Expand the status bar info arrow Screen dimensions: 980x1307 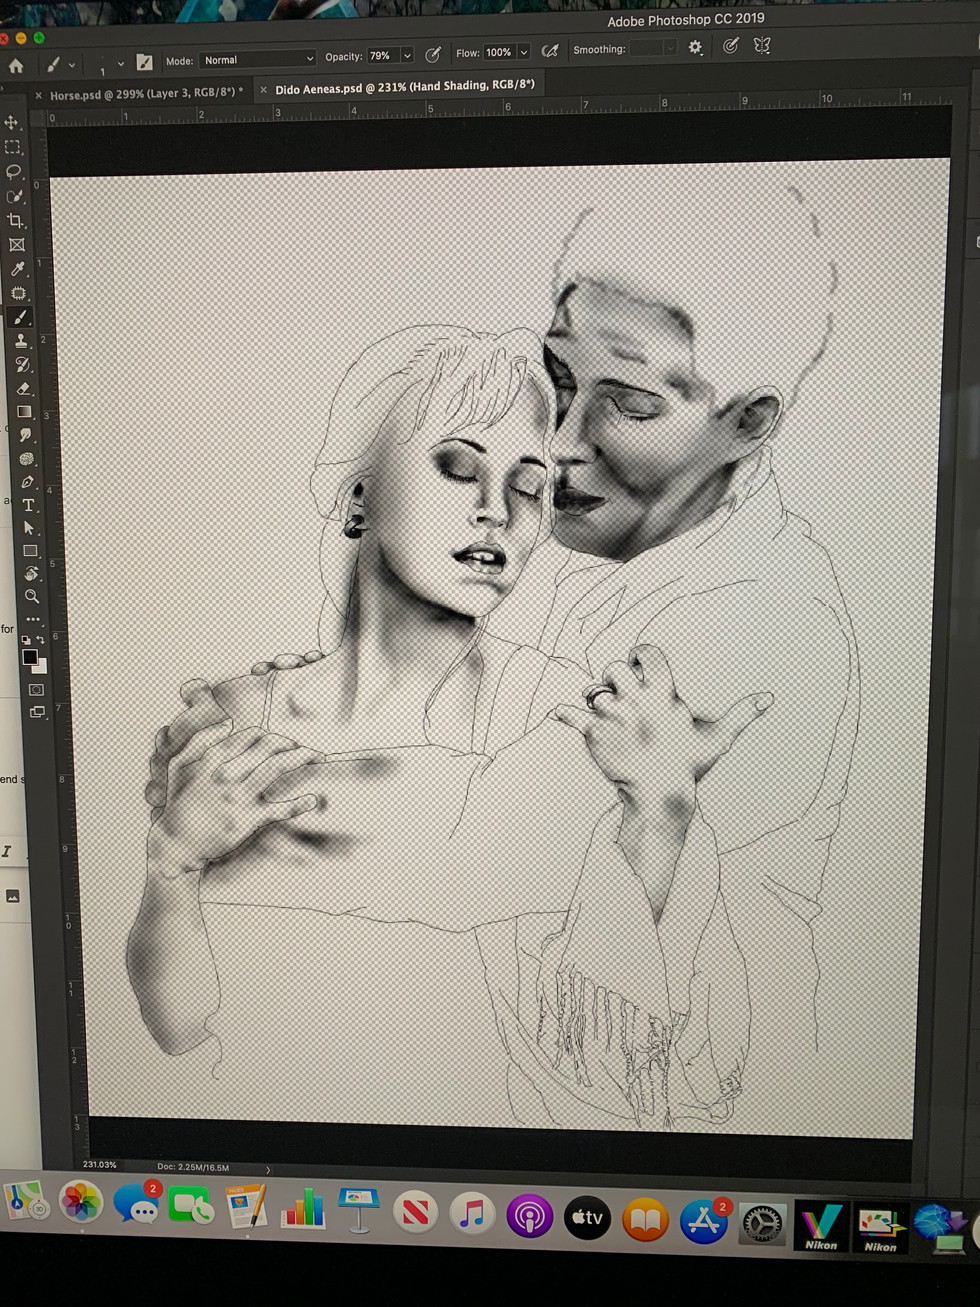point(268,1169)
